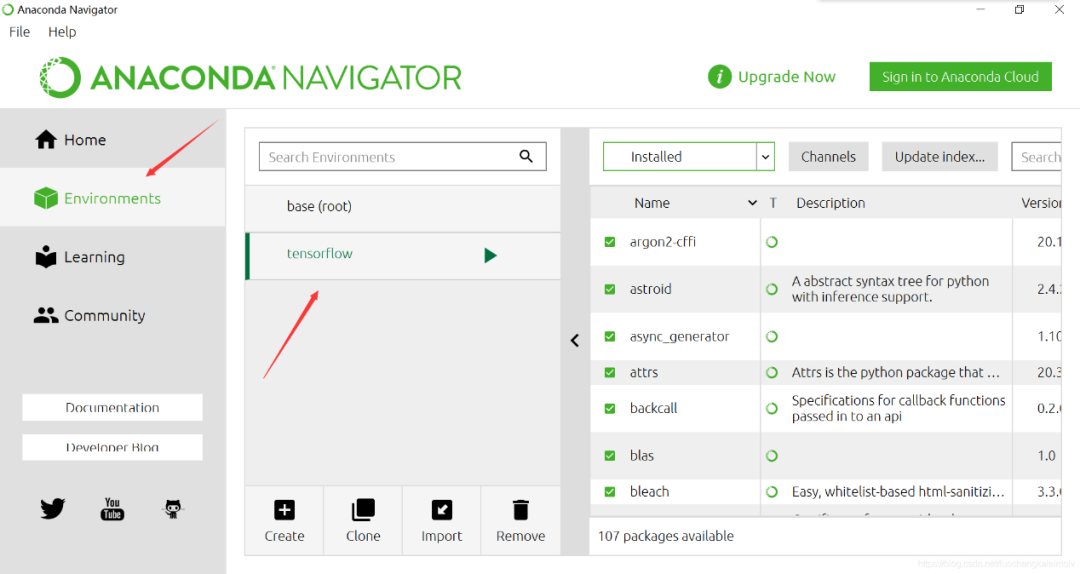Collapse the environments panel with left chevron
This screenshot has width=1080, height=574.
tap(575, 340)
